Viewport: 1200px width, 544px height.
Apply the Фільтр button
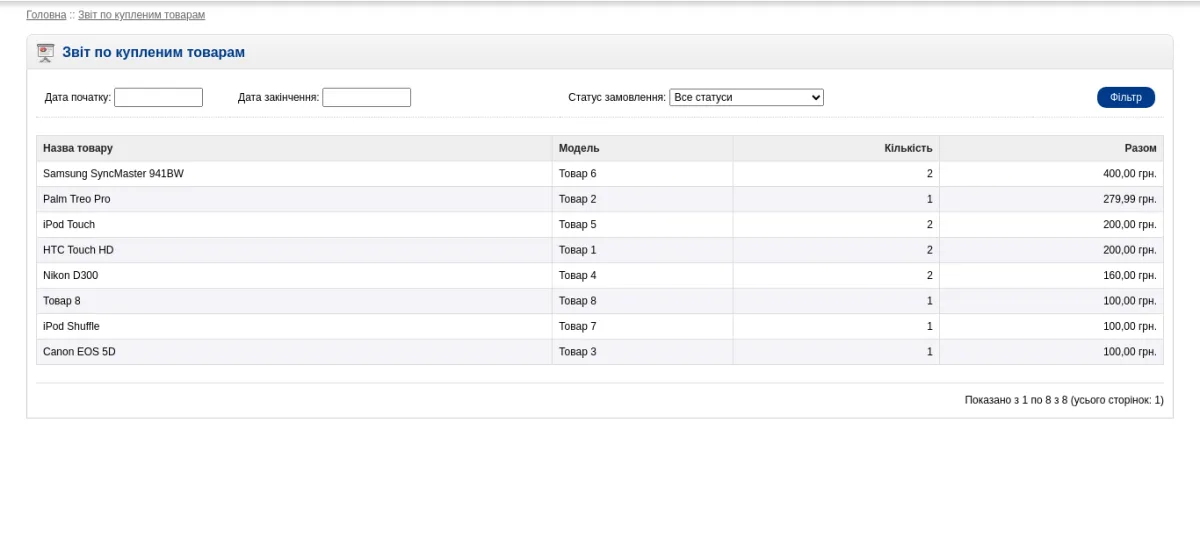(1126, 97)
